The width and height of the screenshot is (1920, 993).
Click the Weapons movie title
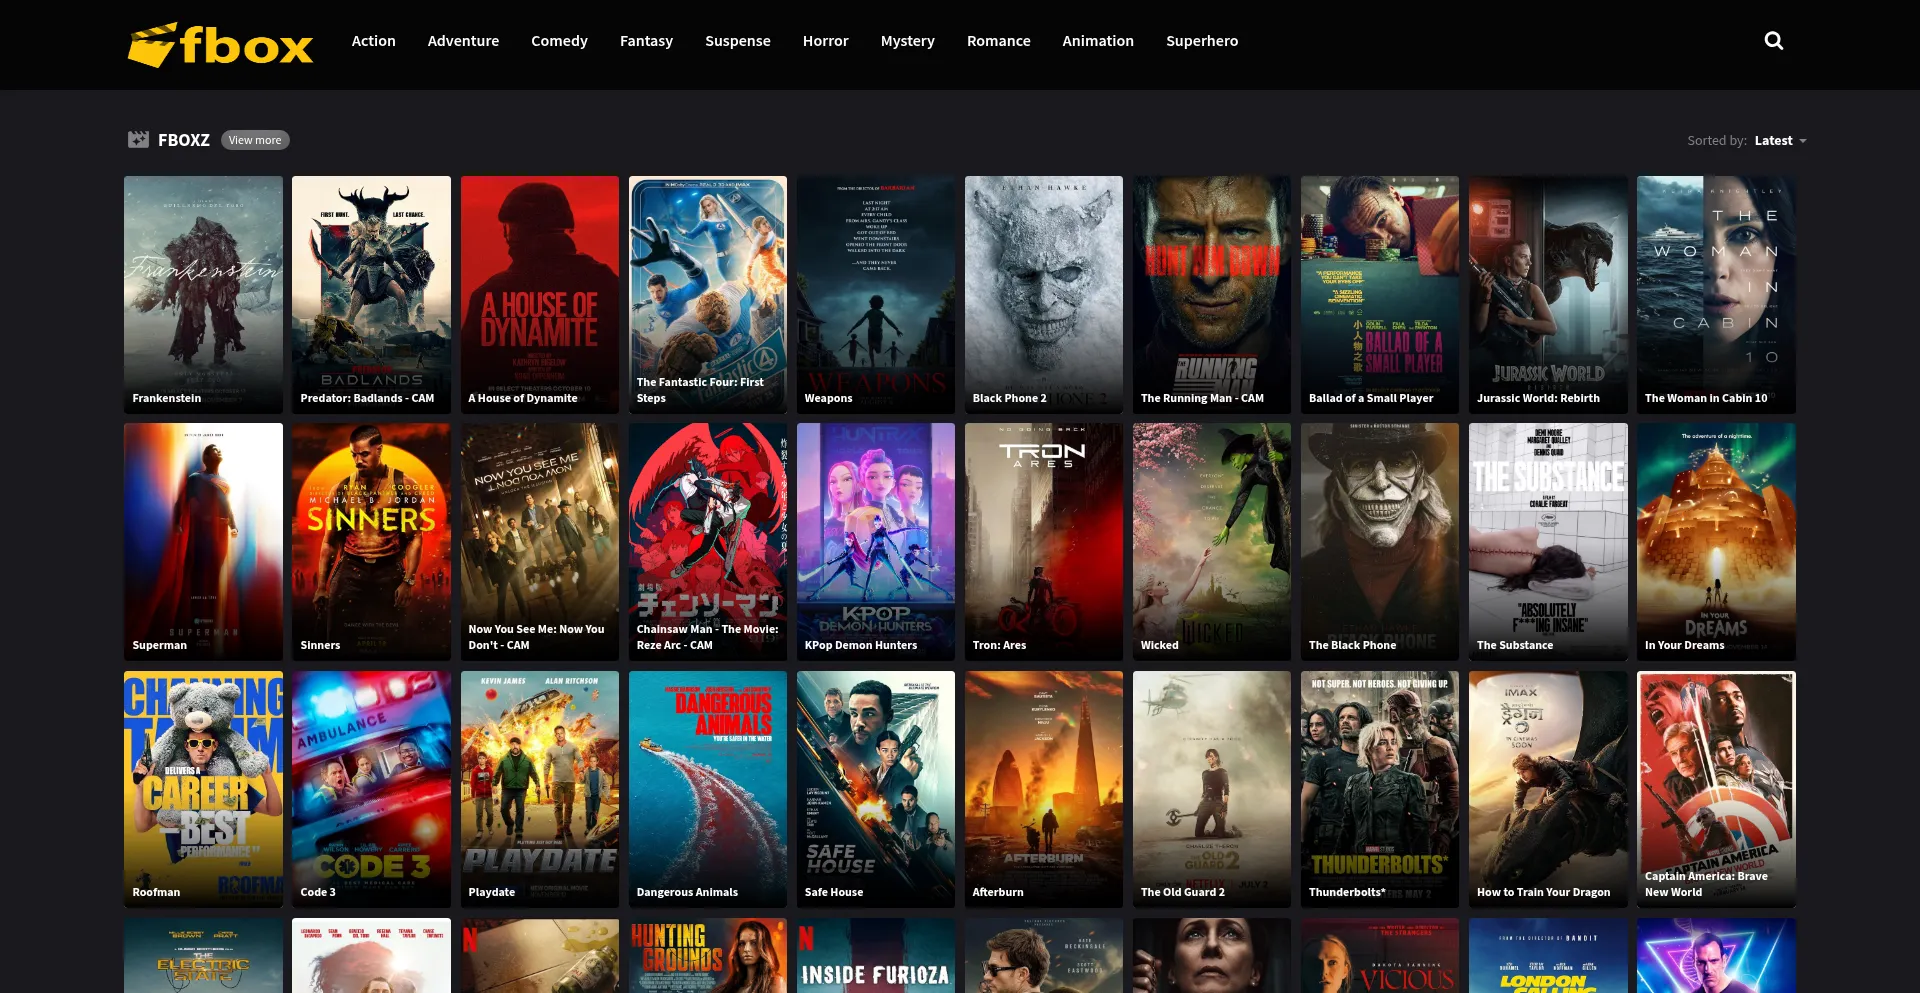[828, 398]
